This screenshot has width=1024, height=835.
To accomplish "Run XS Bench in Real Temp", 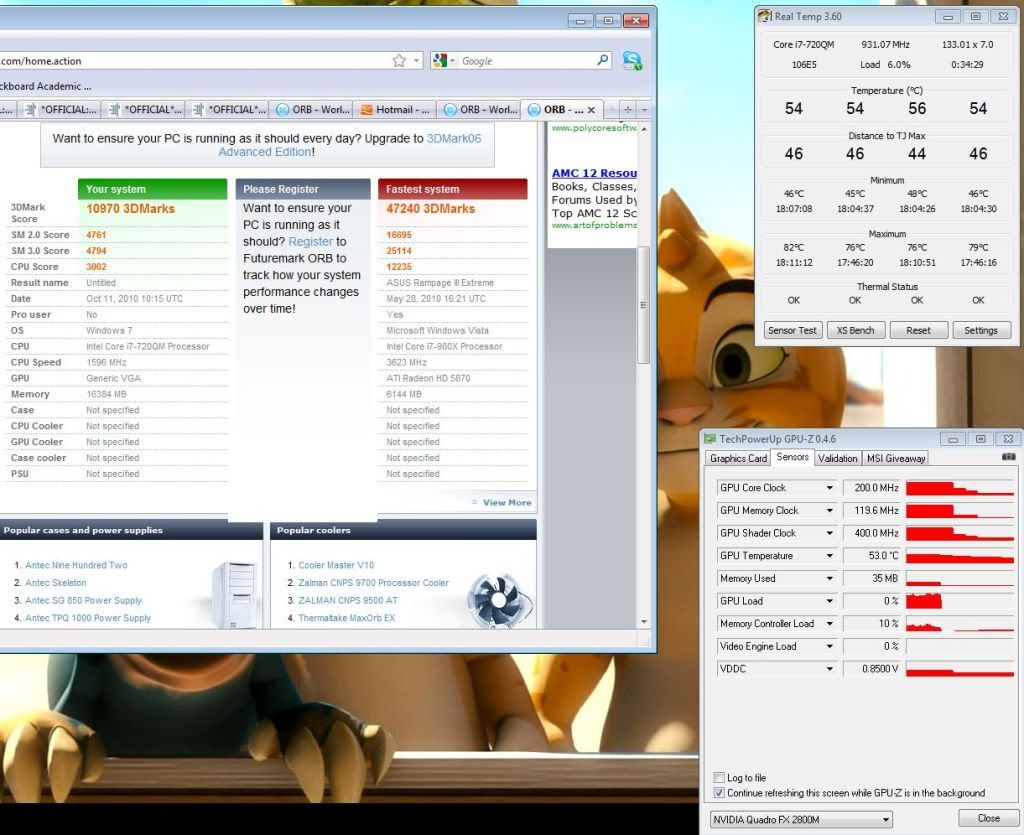I will pyautogui.click(x=855, y=330).
